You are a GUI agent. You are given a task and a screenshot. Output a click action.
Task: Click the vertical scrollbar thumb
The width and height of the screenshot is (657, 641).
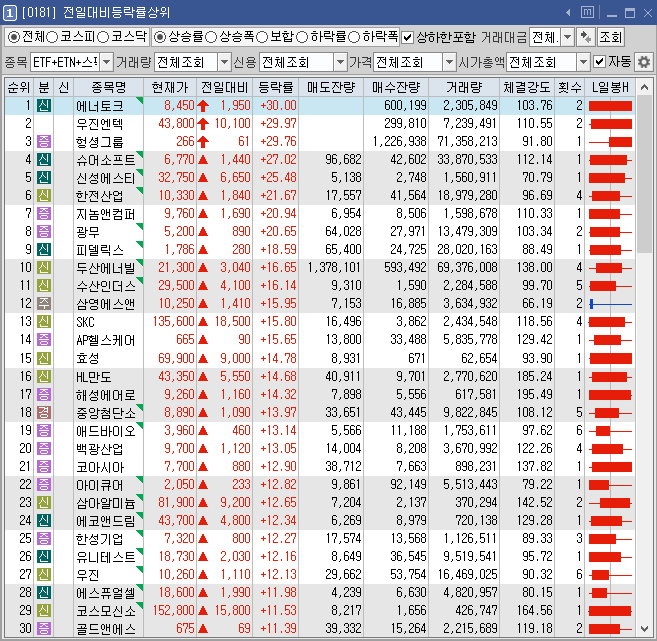tap(644, 175)
